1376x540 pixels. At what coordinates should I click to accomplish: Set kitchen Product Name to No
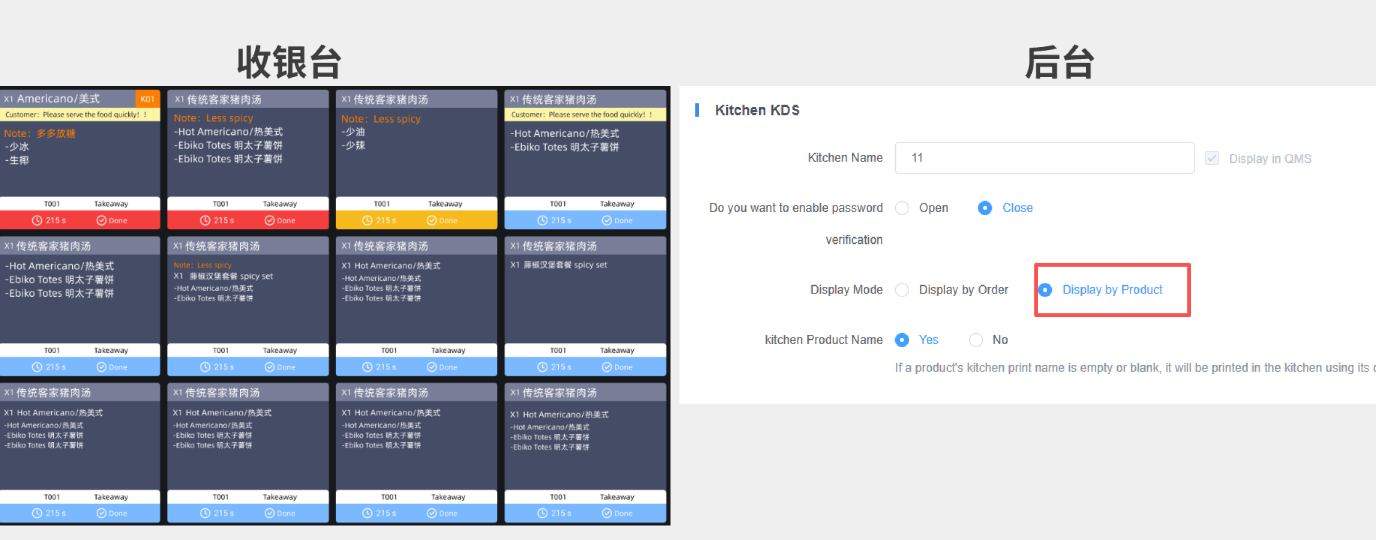click(976, 340)
